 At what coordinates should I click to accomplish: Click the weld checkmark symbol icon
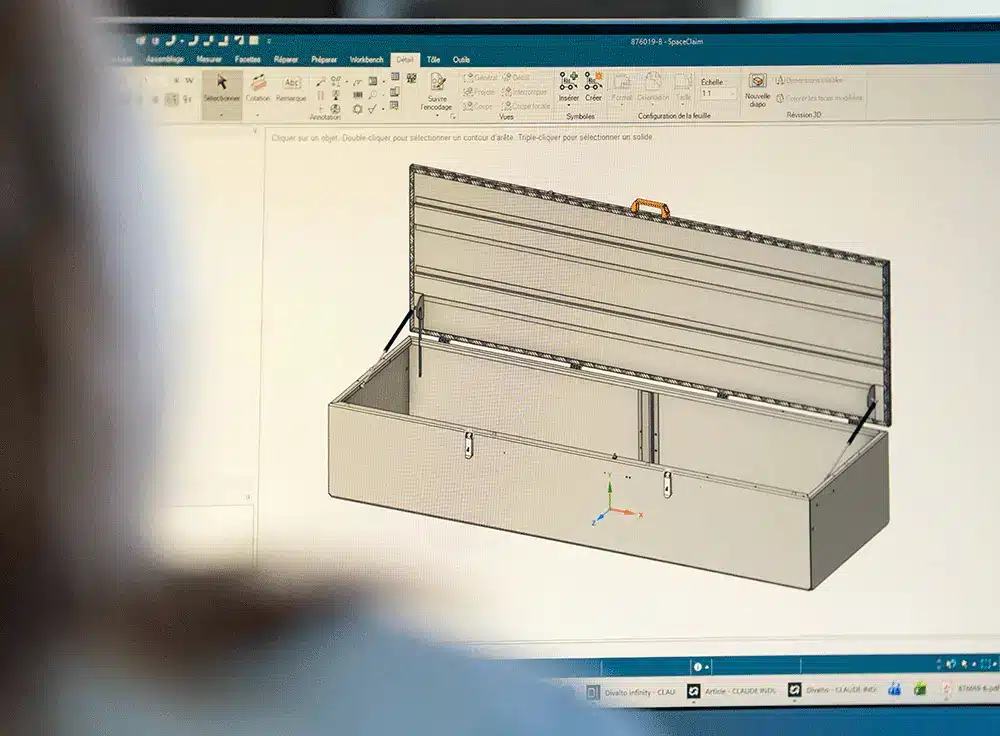click(372, 109)
